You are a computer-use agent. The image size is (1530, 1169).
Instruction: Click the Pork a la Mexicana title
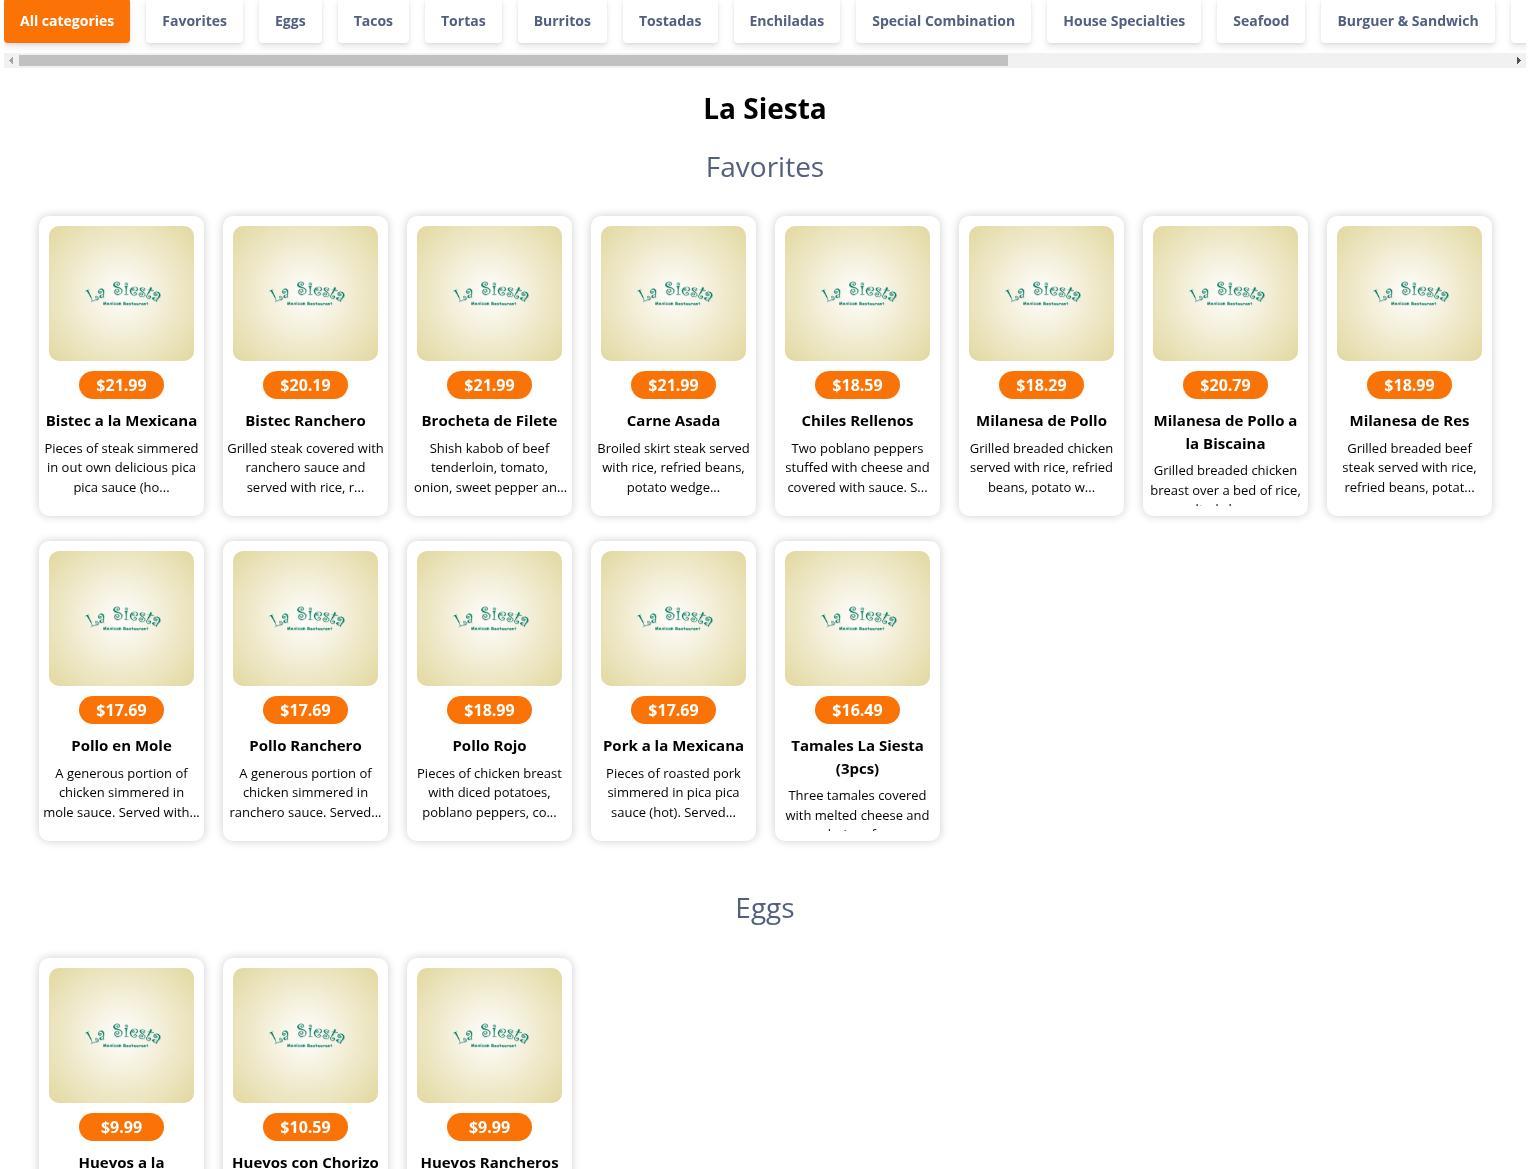pos(673,746)
